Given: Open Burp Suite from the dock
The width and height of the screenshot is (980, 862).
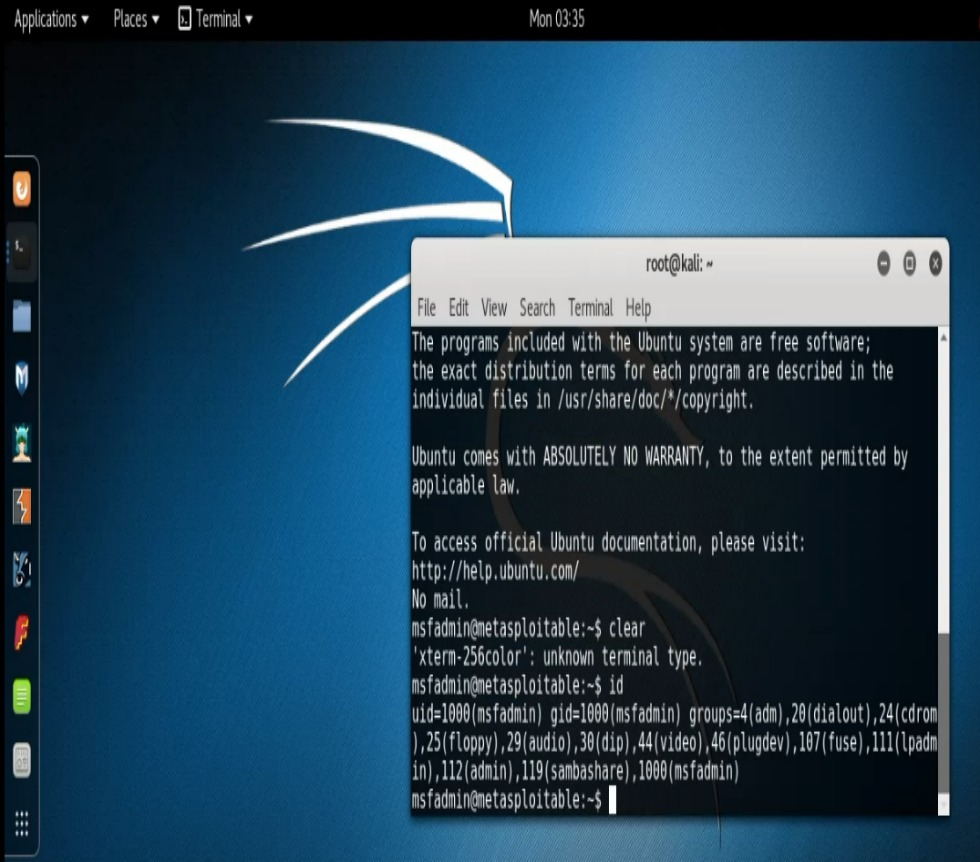Looking at the screenshot, I should [x=22, y=506].
